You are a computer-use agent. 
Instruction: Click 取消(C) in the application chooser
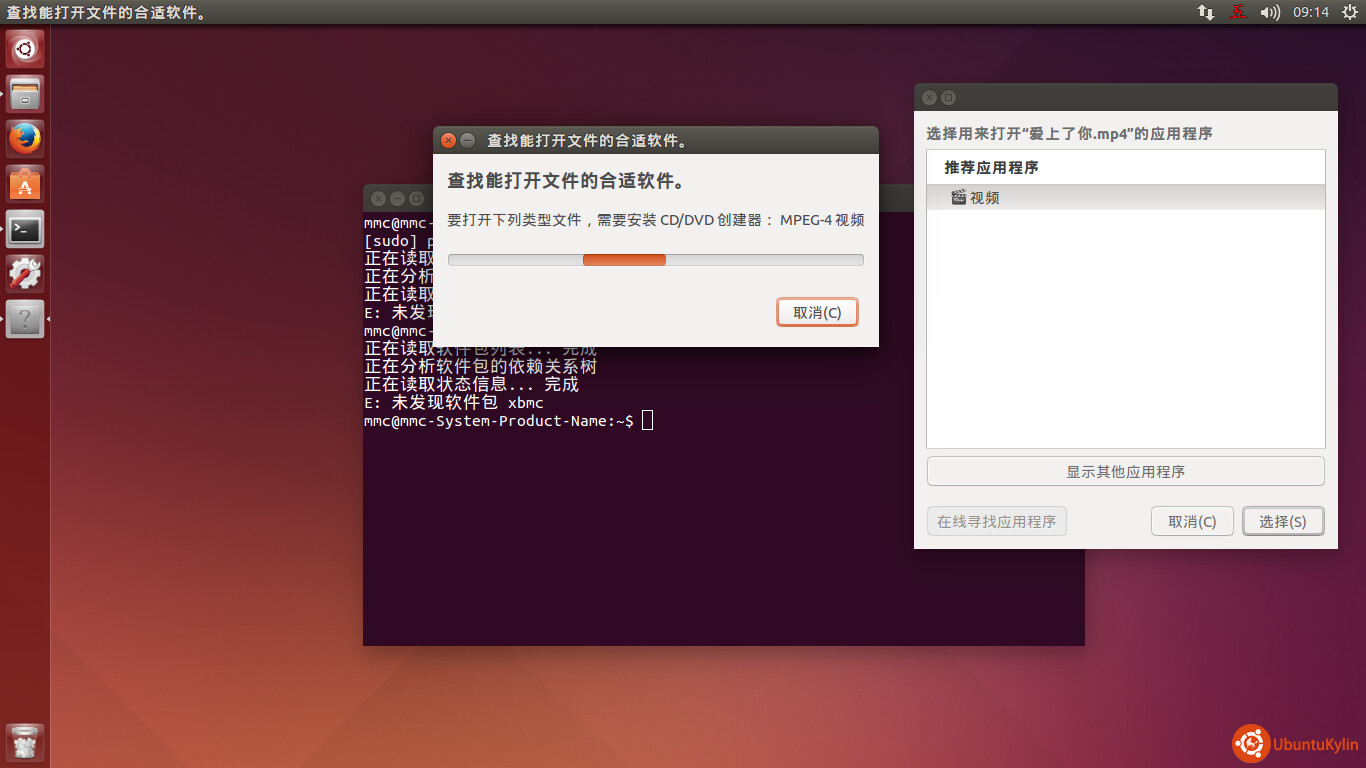[x=1192, y=521]
